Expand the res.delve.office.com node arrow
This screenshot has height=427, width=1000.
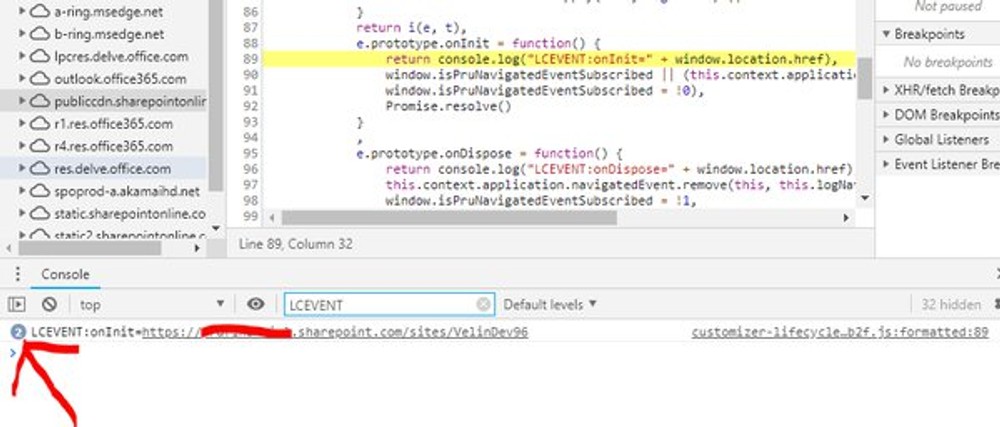point(23,168)
